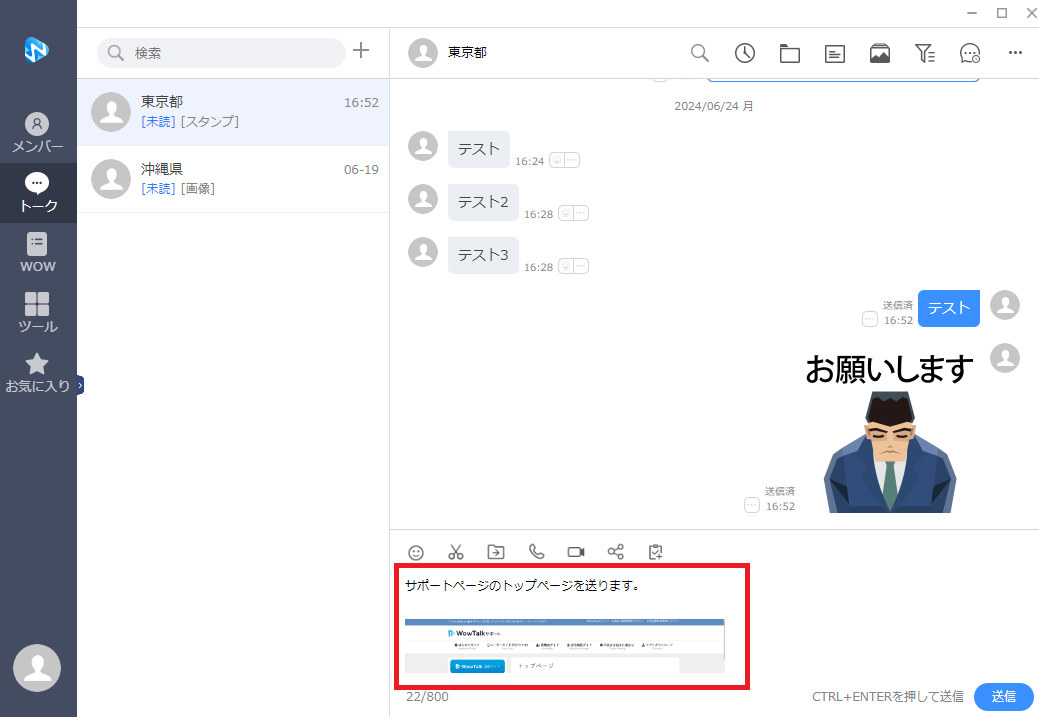Click the scissors screenshot capture icon
Viewport: 1039px width, 717px height.
pyautogui.click(x=456, y=552)
